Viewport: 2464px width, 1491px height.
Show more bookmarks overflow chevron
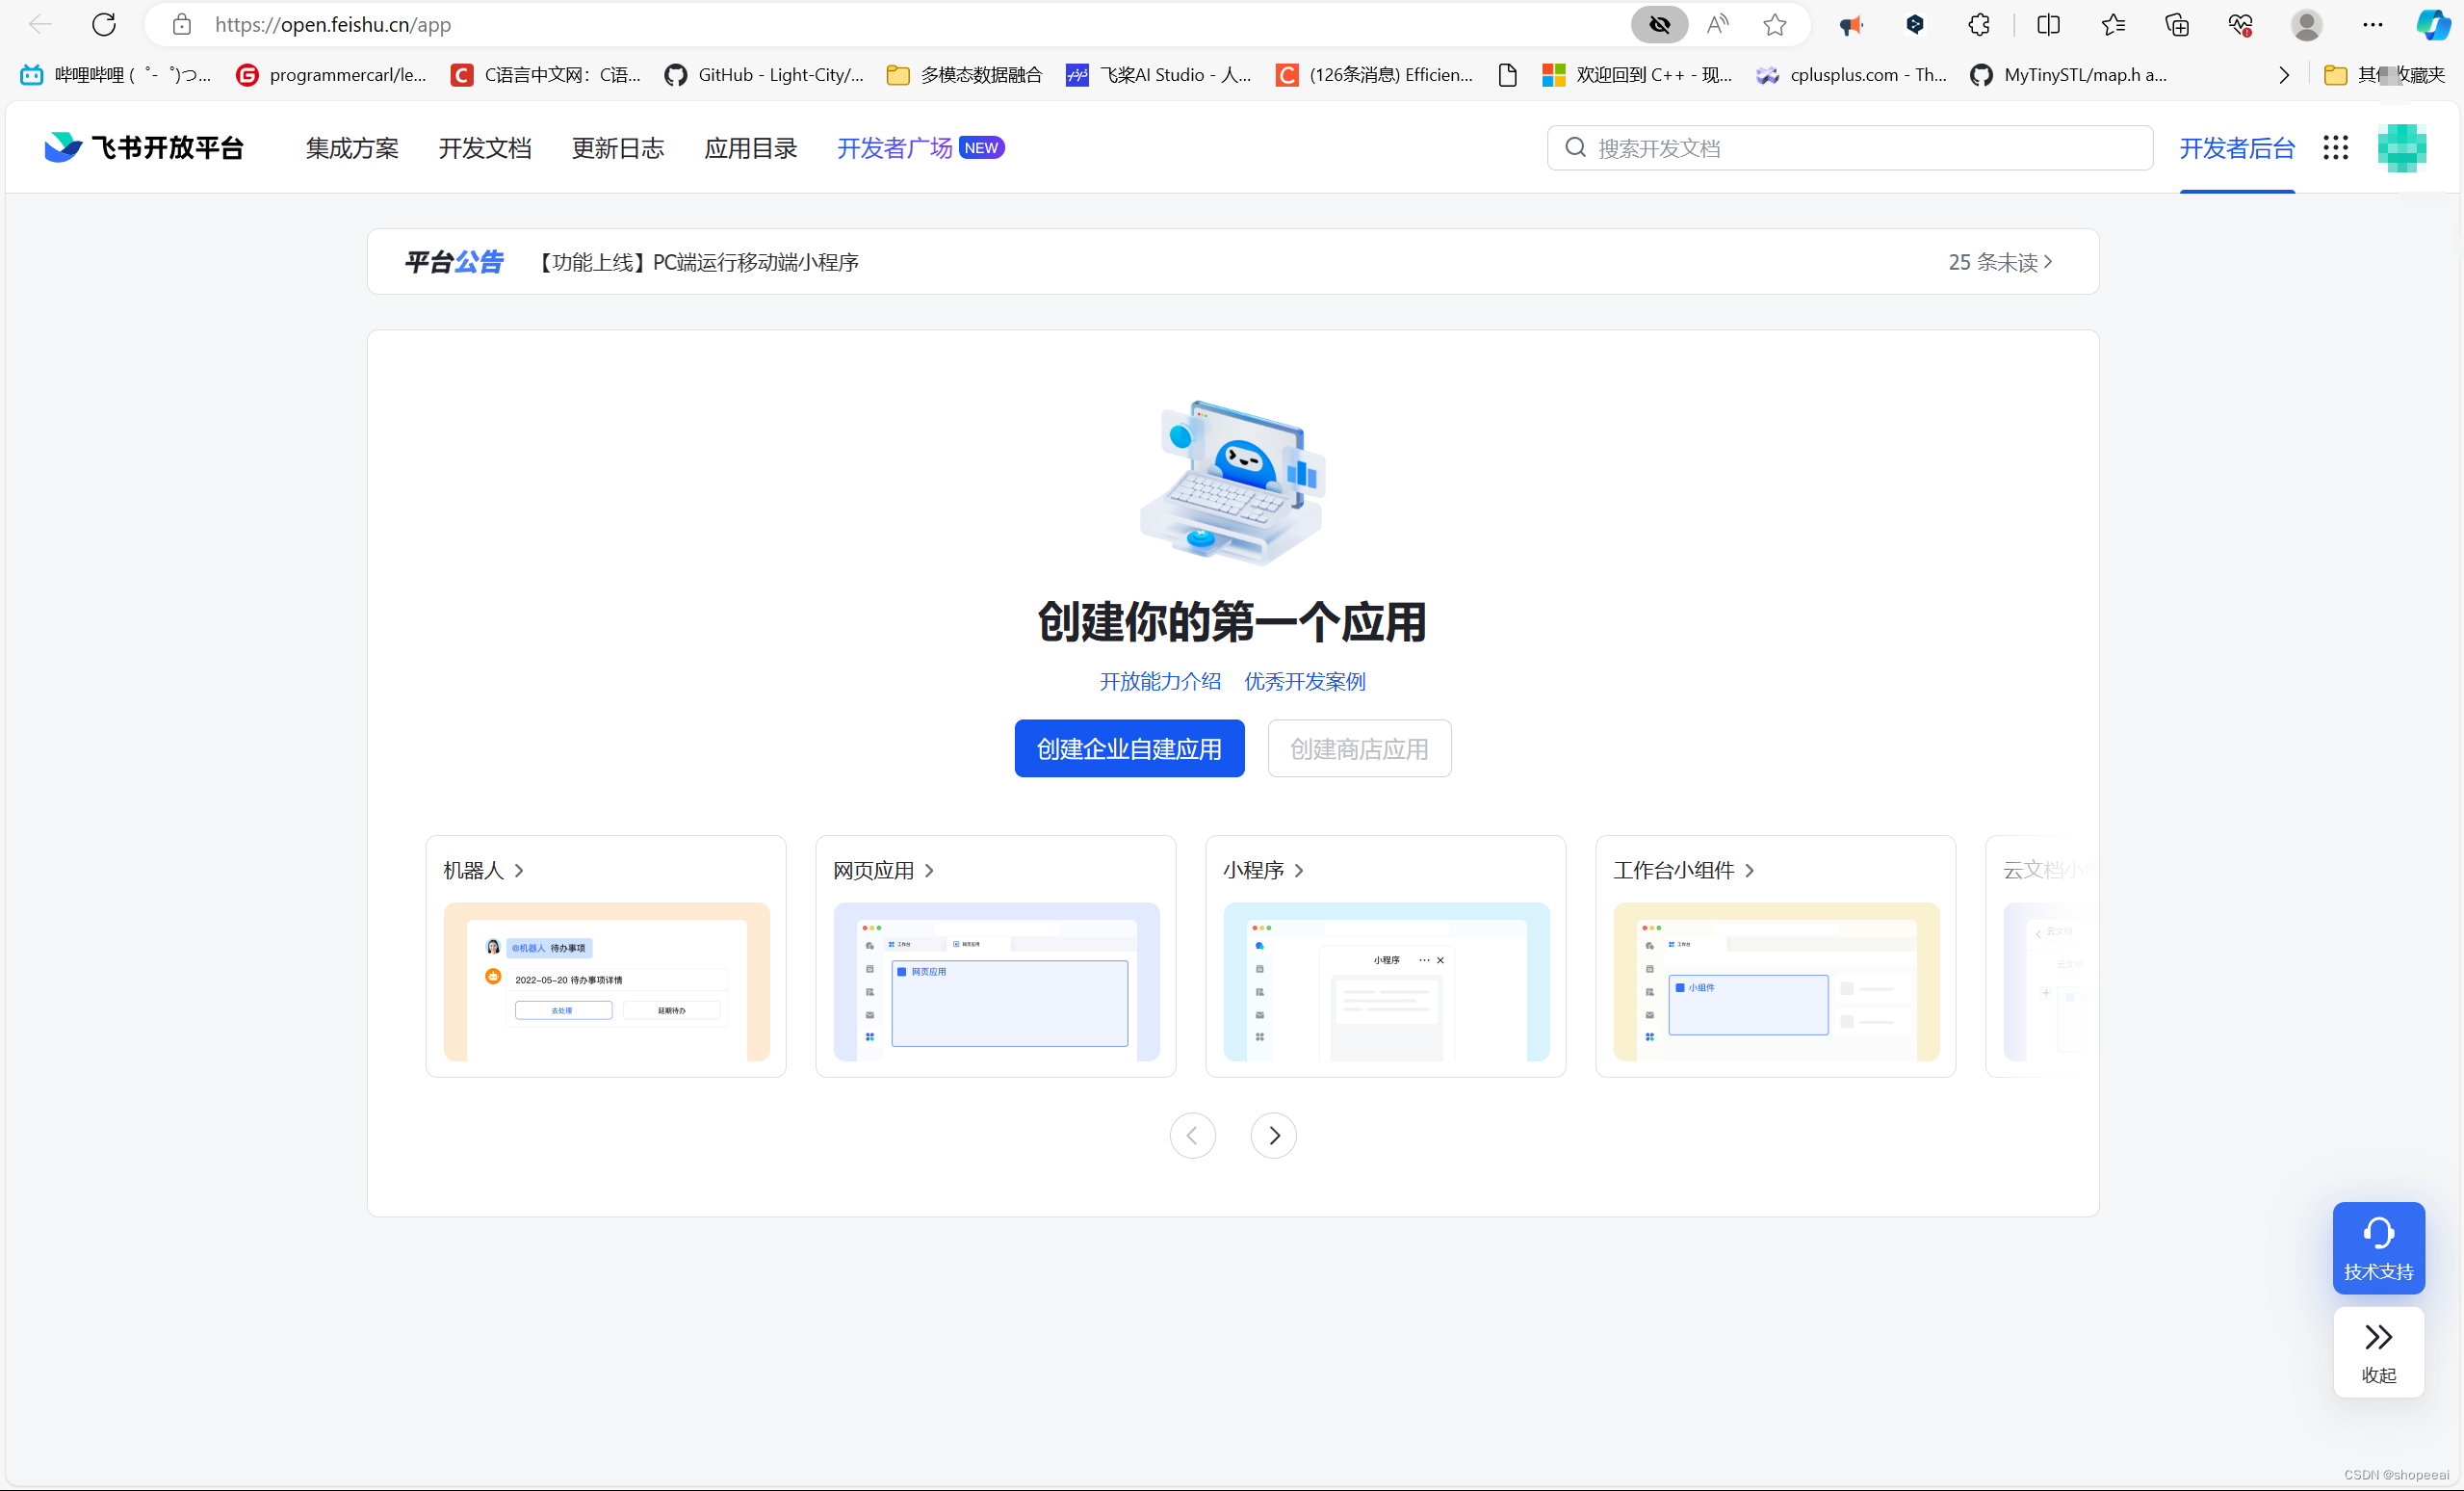pyautogui.click(x=2283, y=75)
